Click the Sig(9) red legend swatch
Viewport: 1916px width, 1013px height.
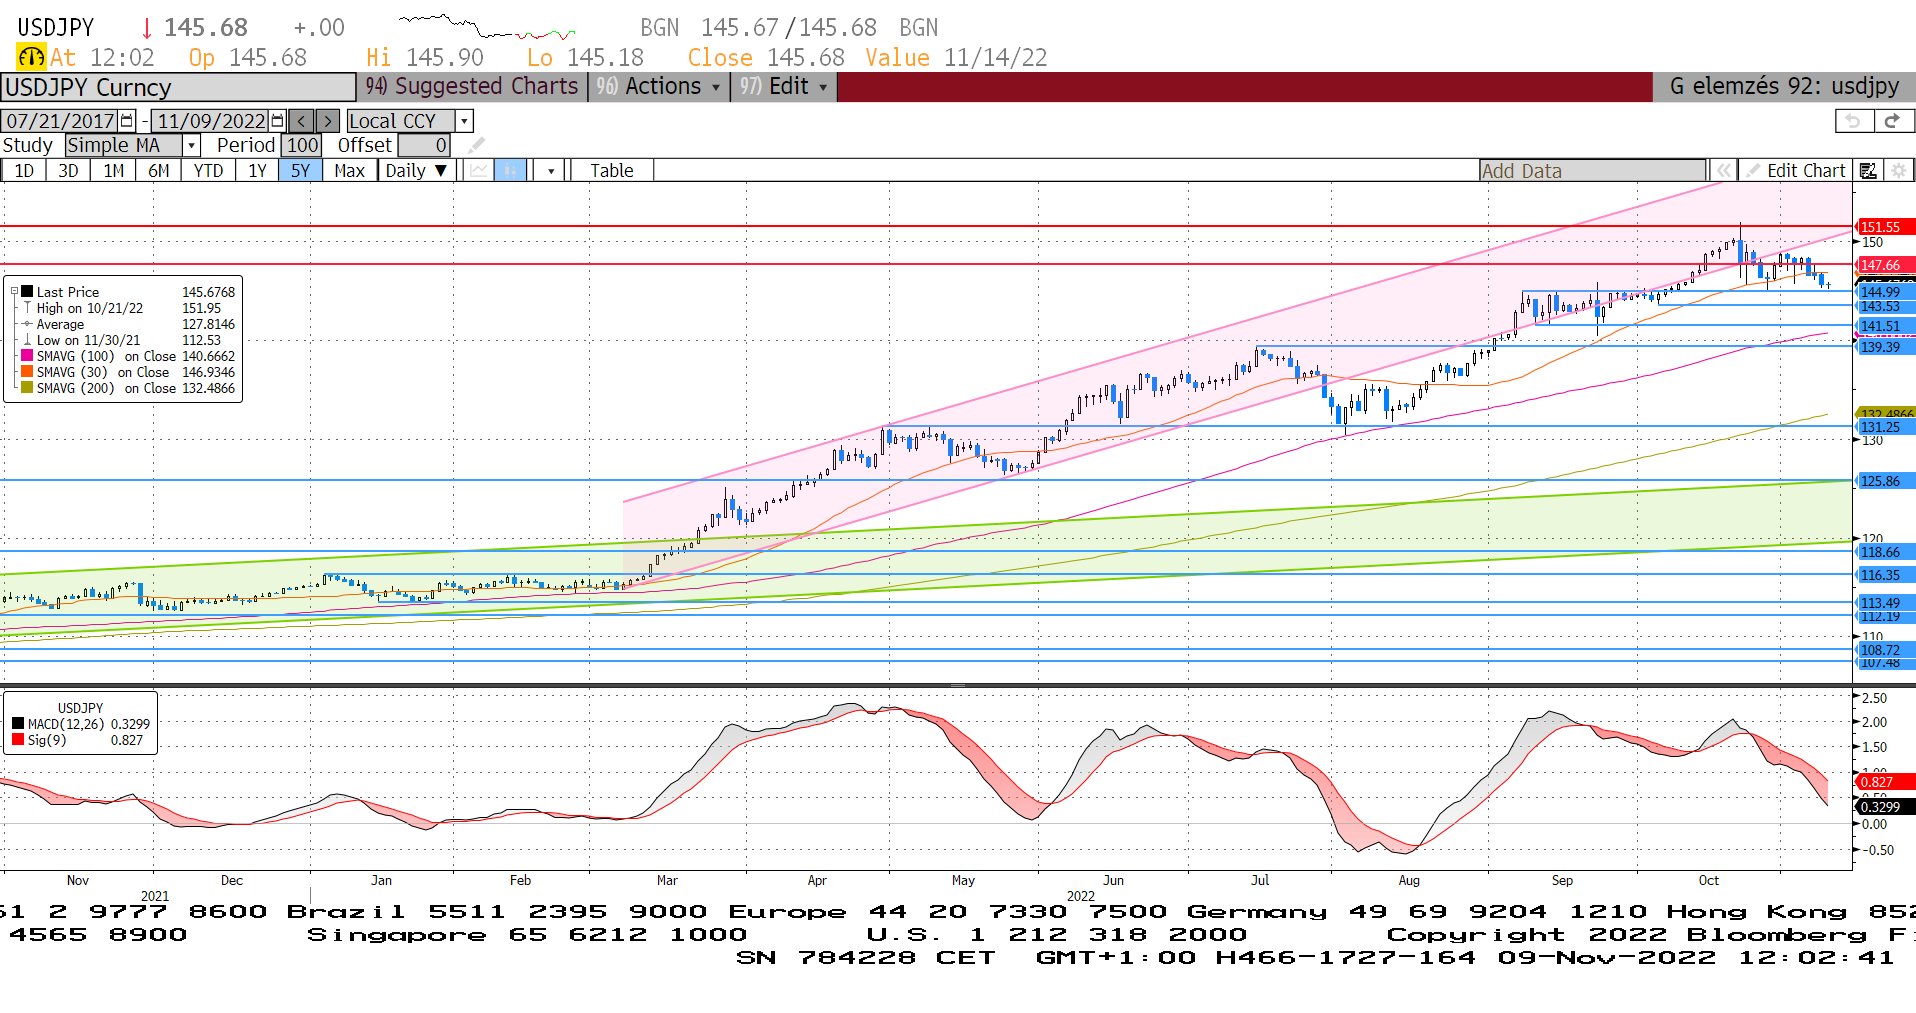coord(18,740)
